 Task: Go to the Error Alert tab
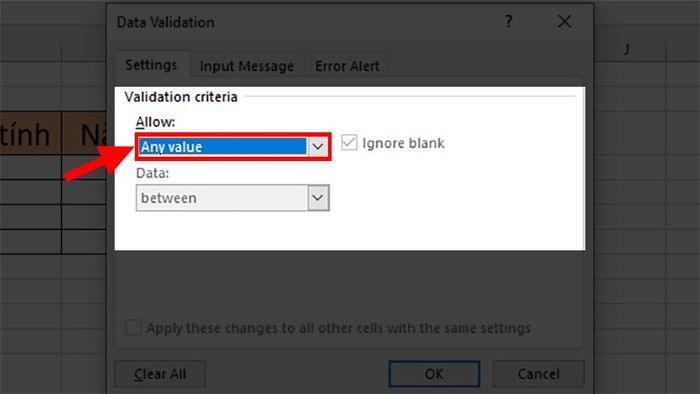point(347,66)
